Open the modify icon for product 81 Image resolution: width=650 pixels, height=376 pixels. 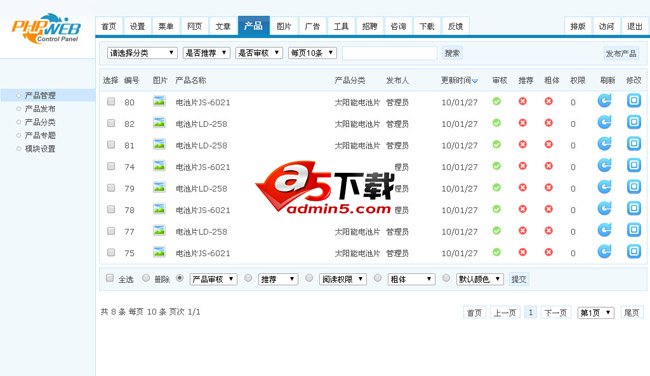(634, 144)
